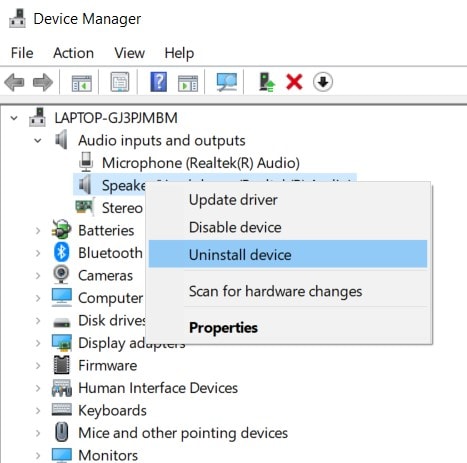
Task: Choose Scan for hardware changes menu entry
Action: (x=288, y=291)
